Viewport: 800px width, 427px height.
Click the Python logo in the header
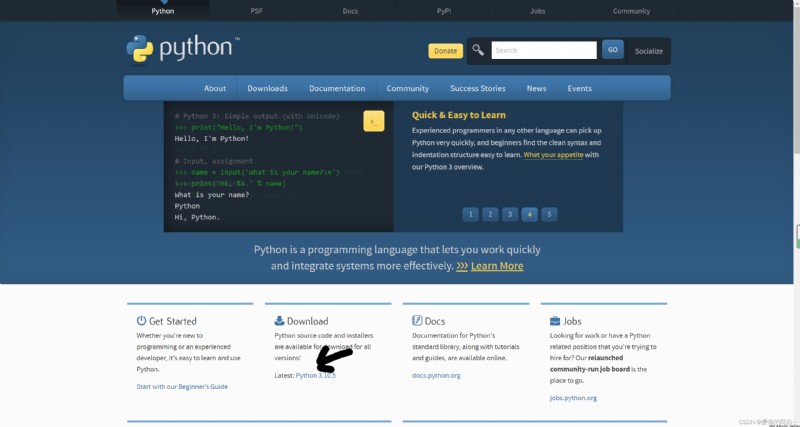click(x=182, y=49)
